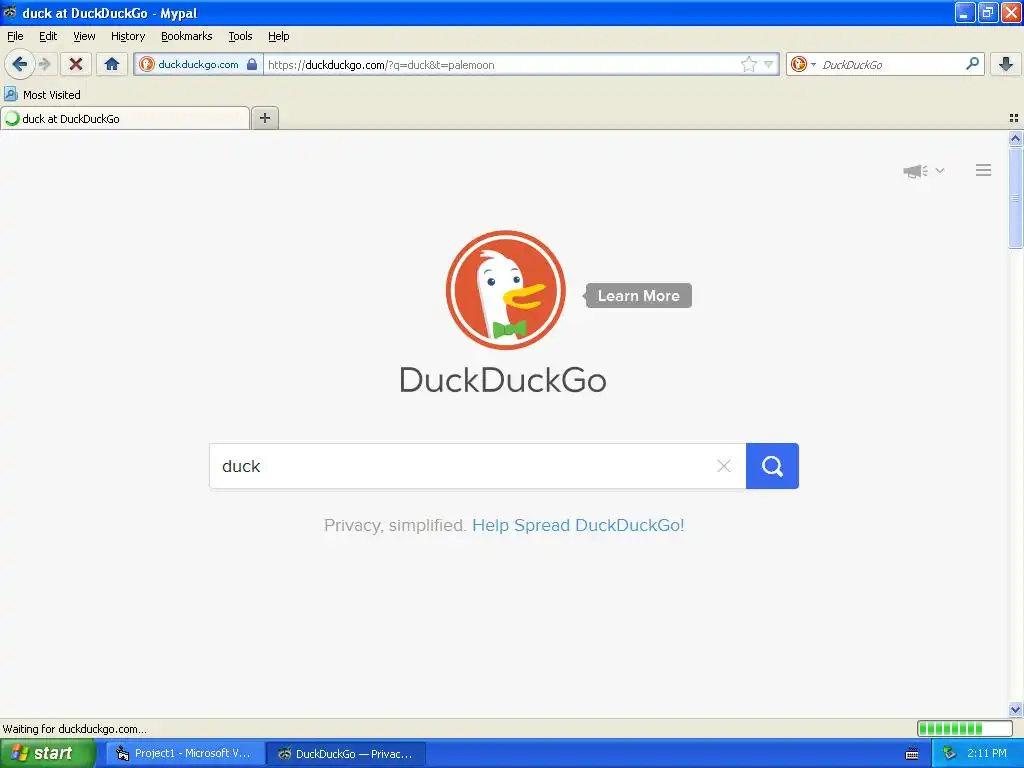Click the duckduckgo.com site identity icon
Image resolution: width=1024 pixels, height=768 pixels.
(147, 64)
